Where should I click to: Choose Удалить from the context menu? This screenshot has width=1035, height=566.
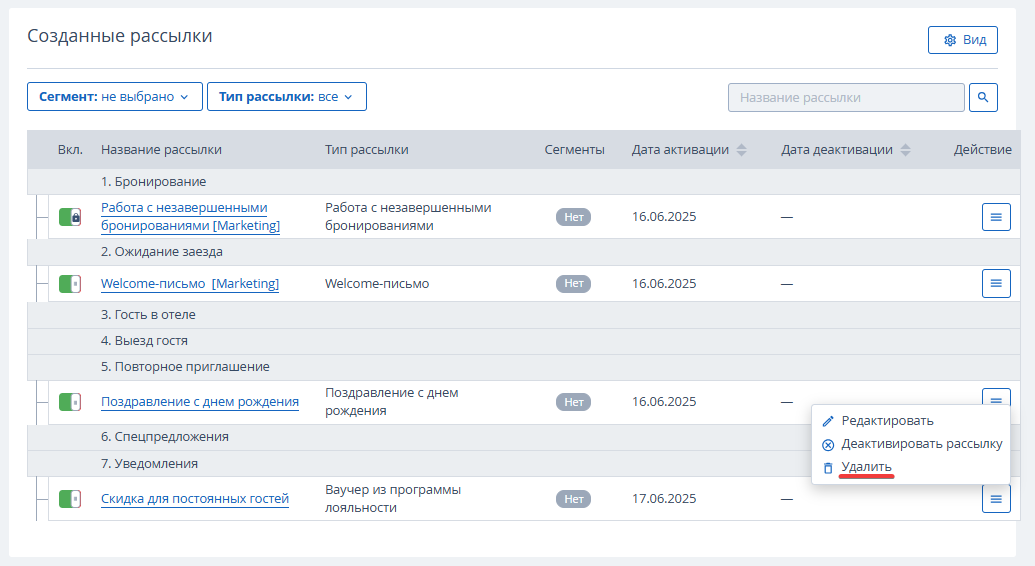[866, 467]
